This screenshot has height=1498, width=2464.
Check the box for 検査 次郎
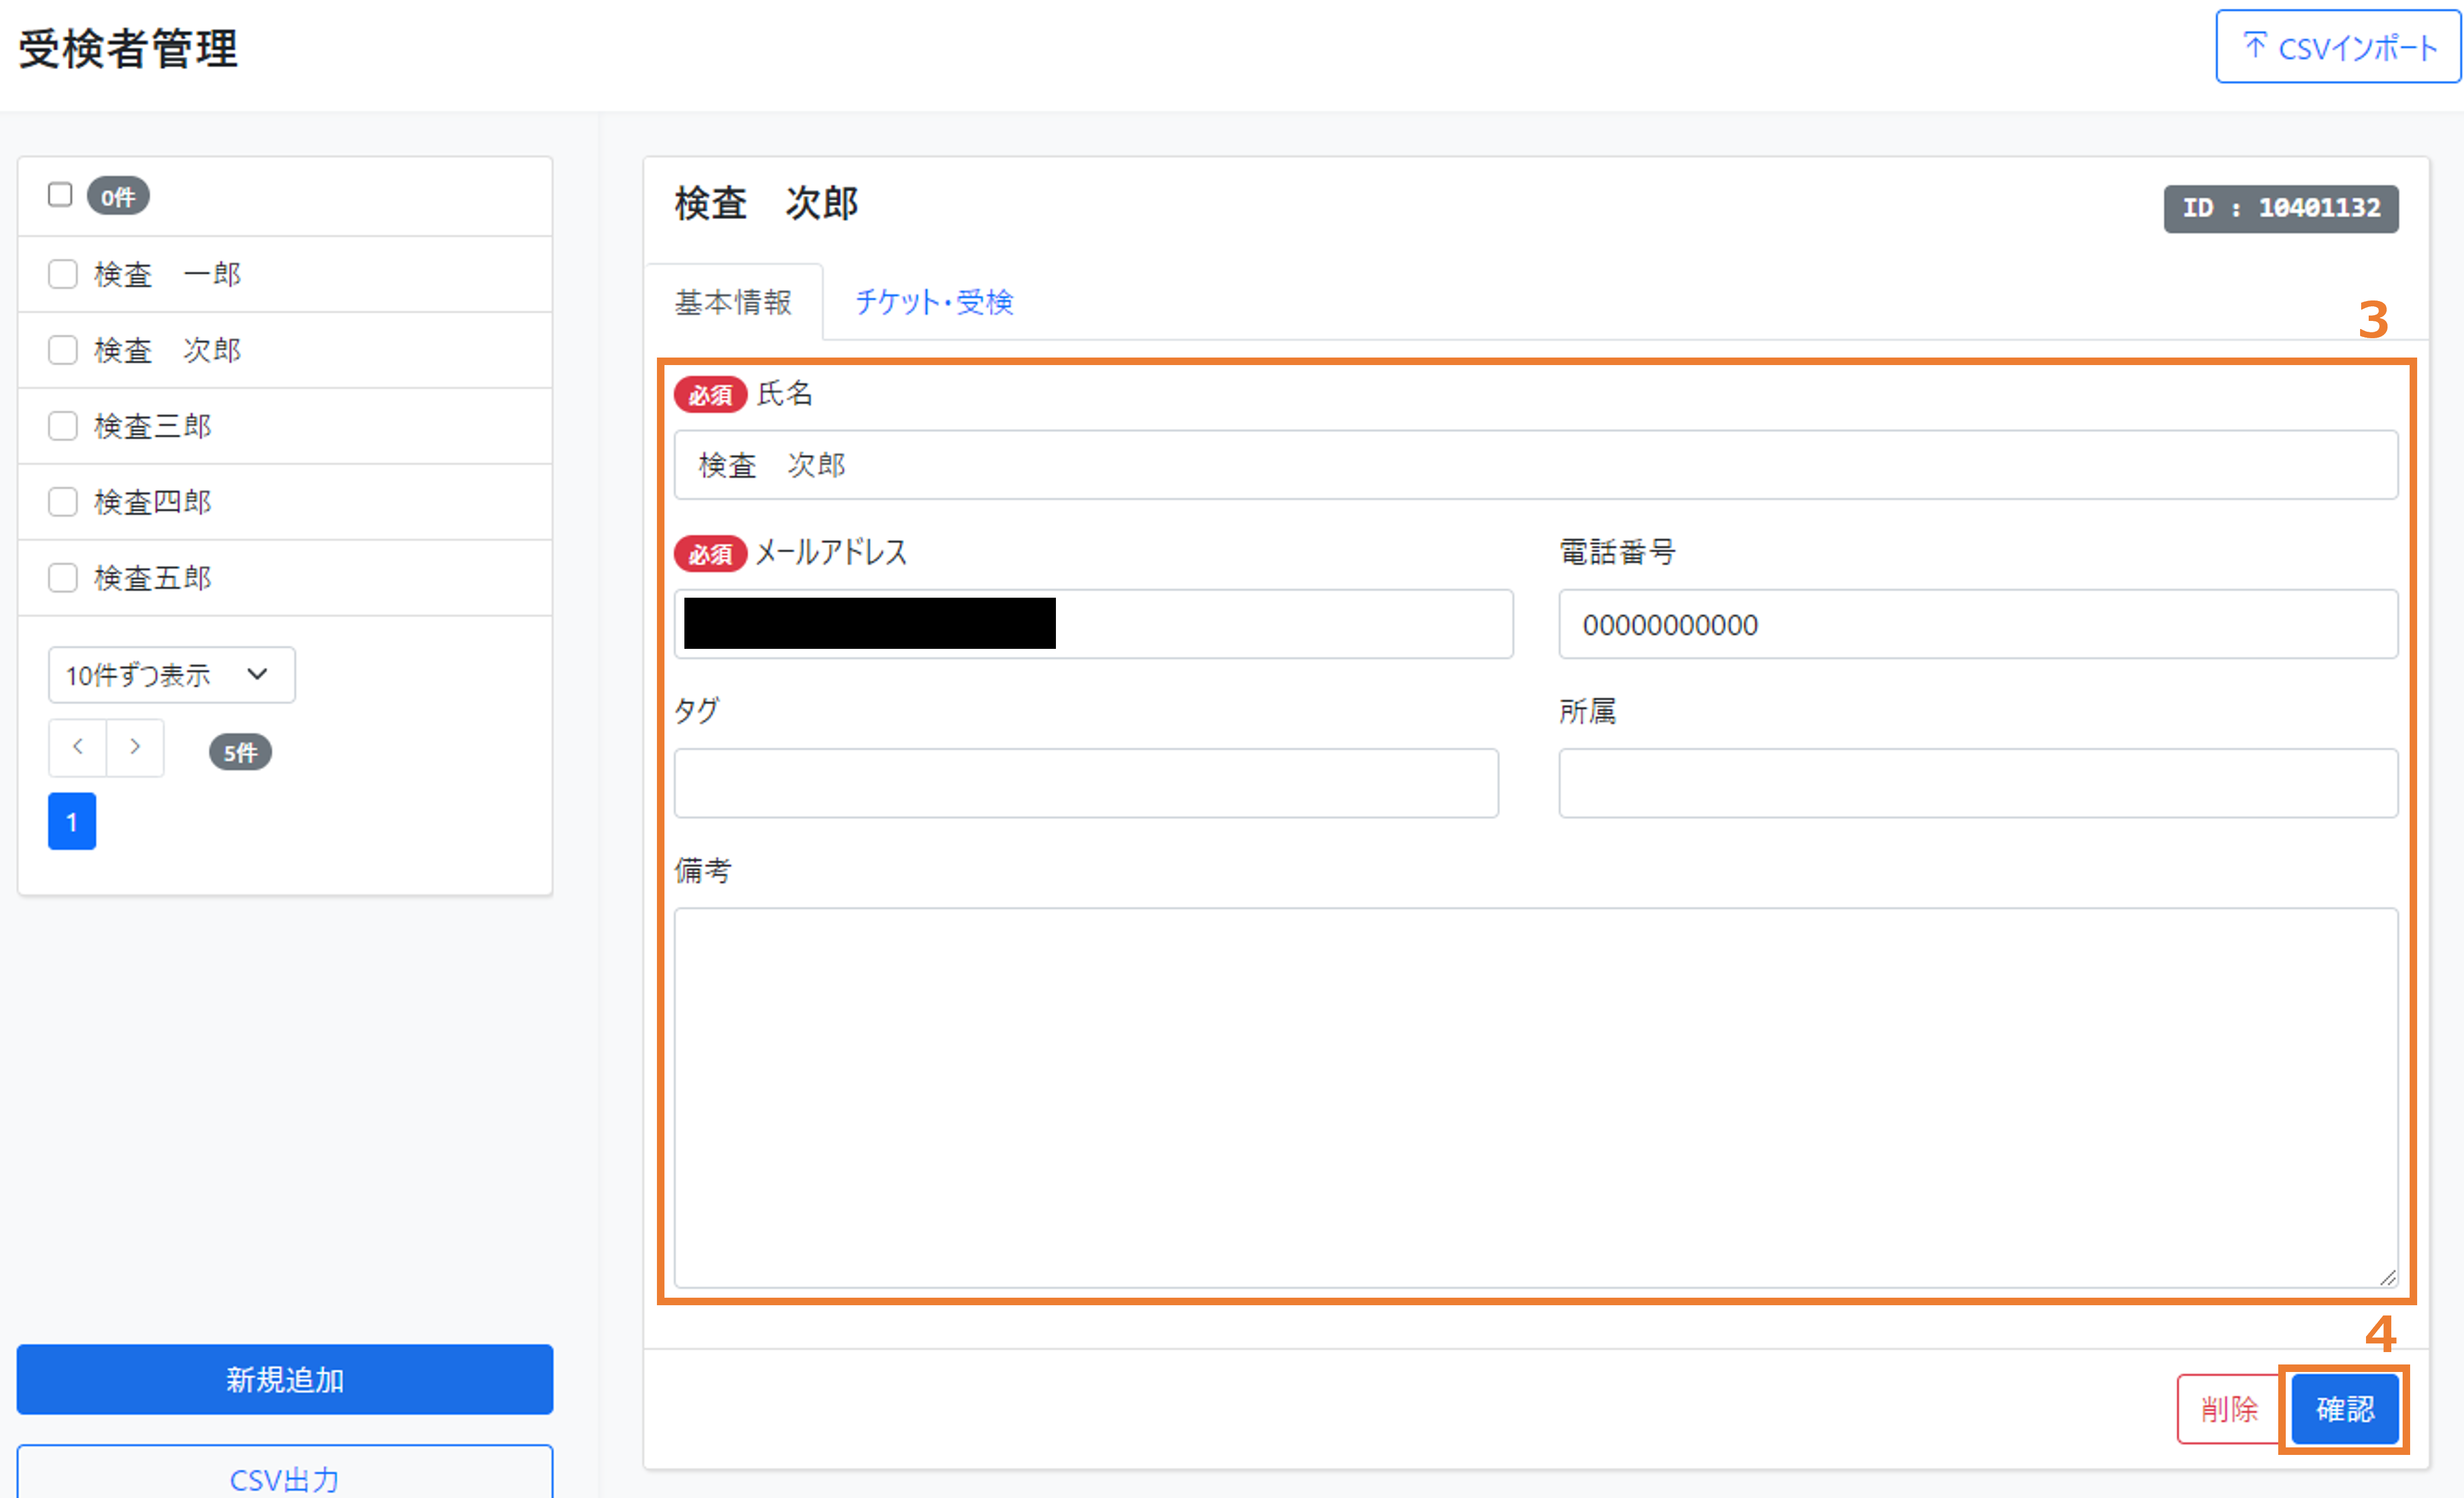[x=63, y=350]
